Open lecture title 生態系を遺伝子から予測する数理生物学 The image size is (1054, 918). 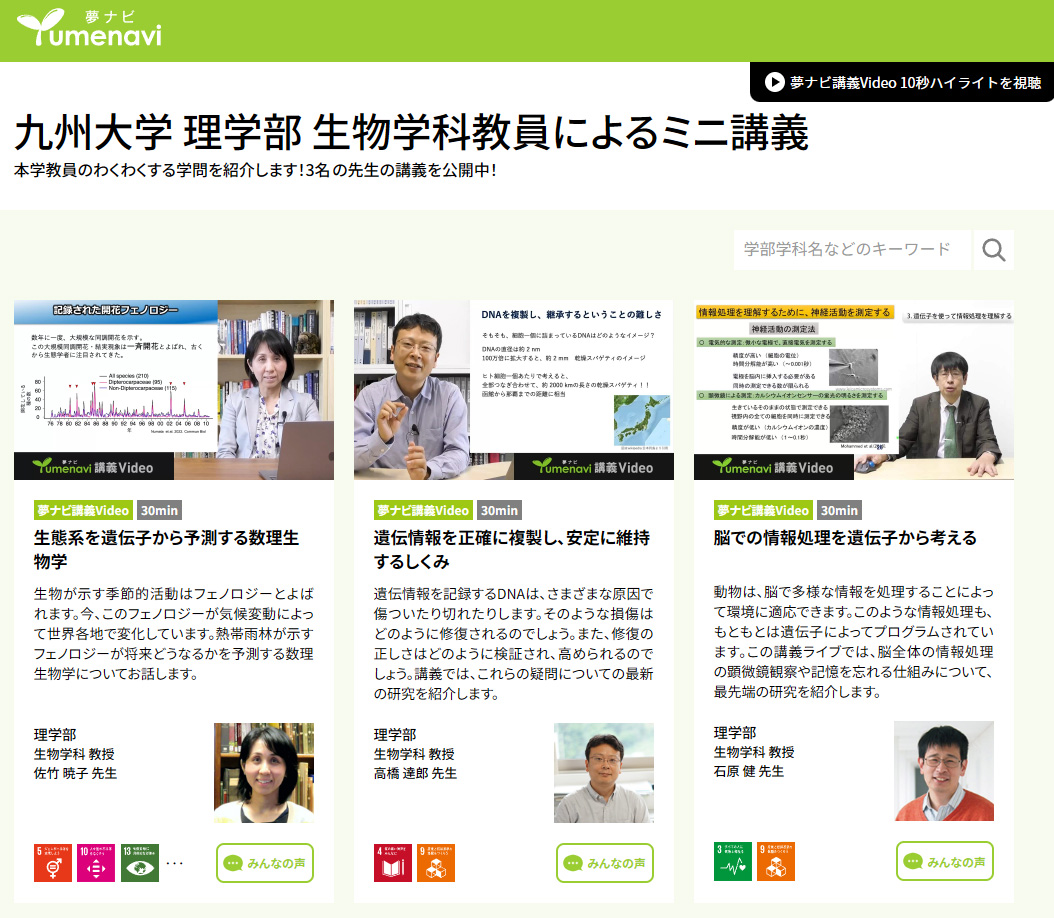(x=166, y=549)
